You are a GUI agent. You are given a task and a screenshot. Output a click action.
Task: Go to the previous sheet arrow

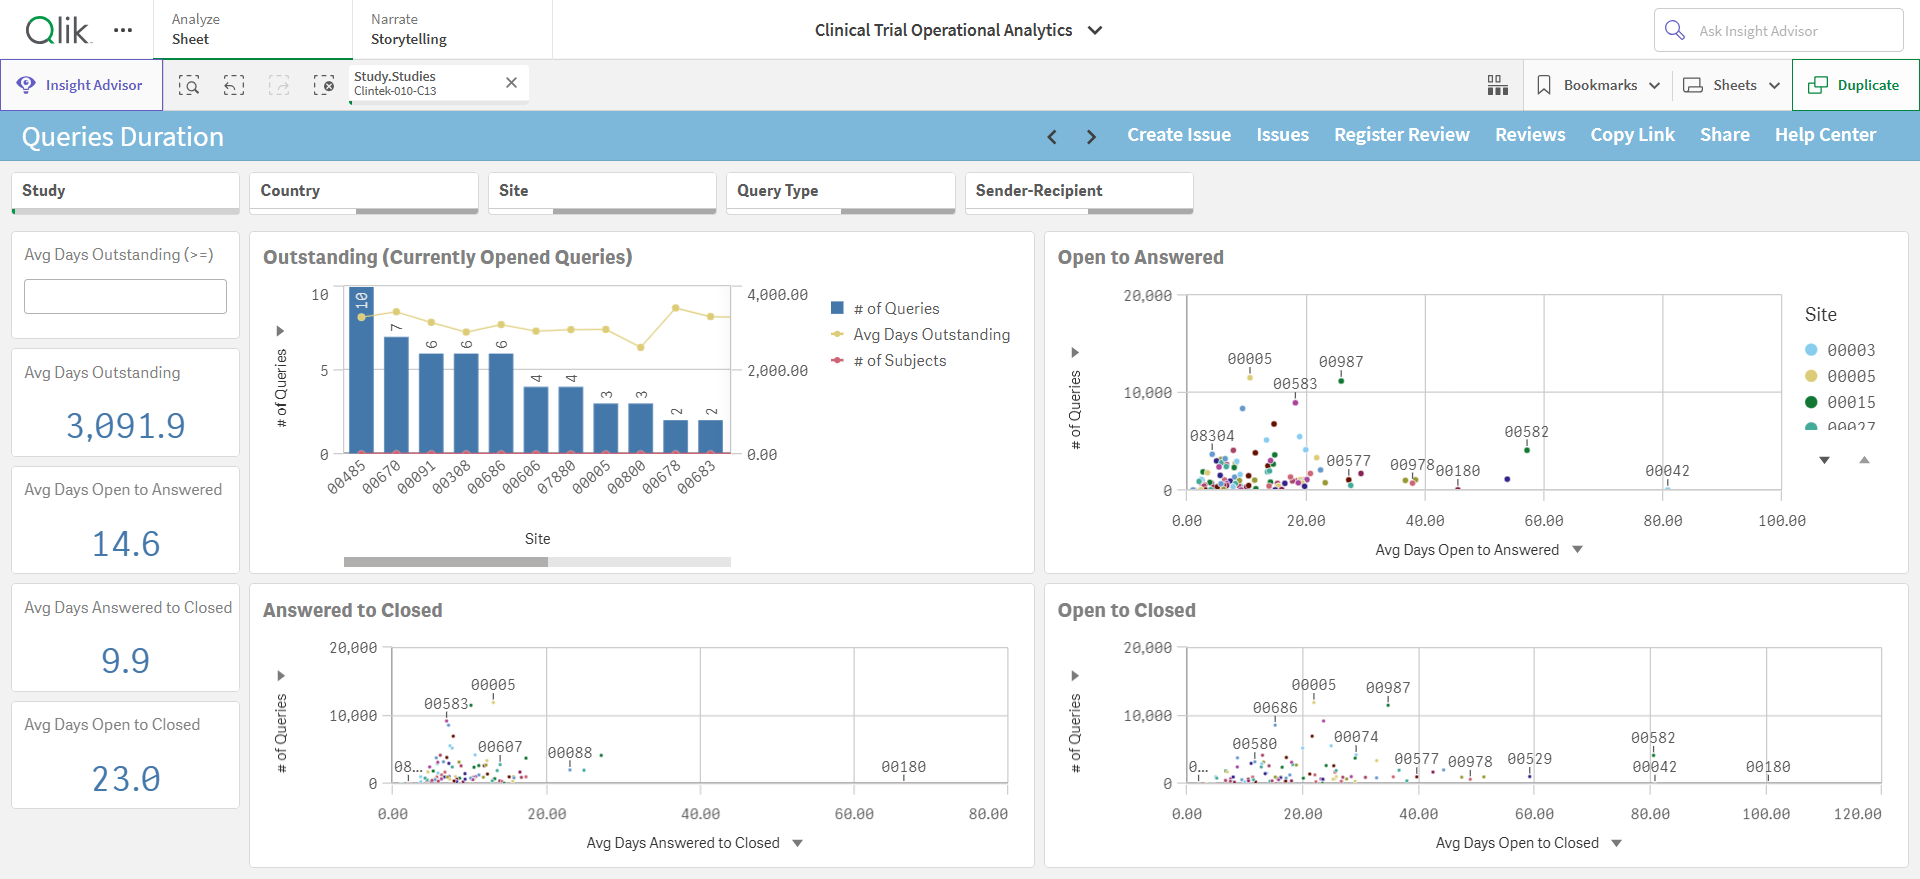(1052, 137)
